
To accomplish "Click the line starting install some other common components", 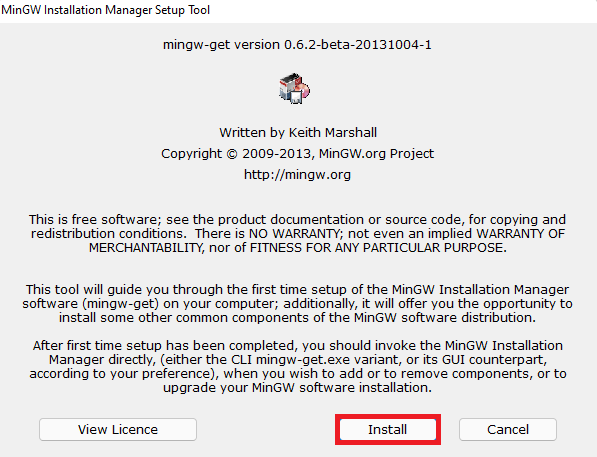I will tap(297, 318).
